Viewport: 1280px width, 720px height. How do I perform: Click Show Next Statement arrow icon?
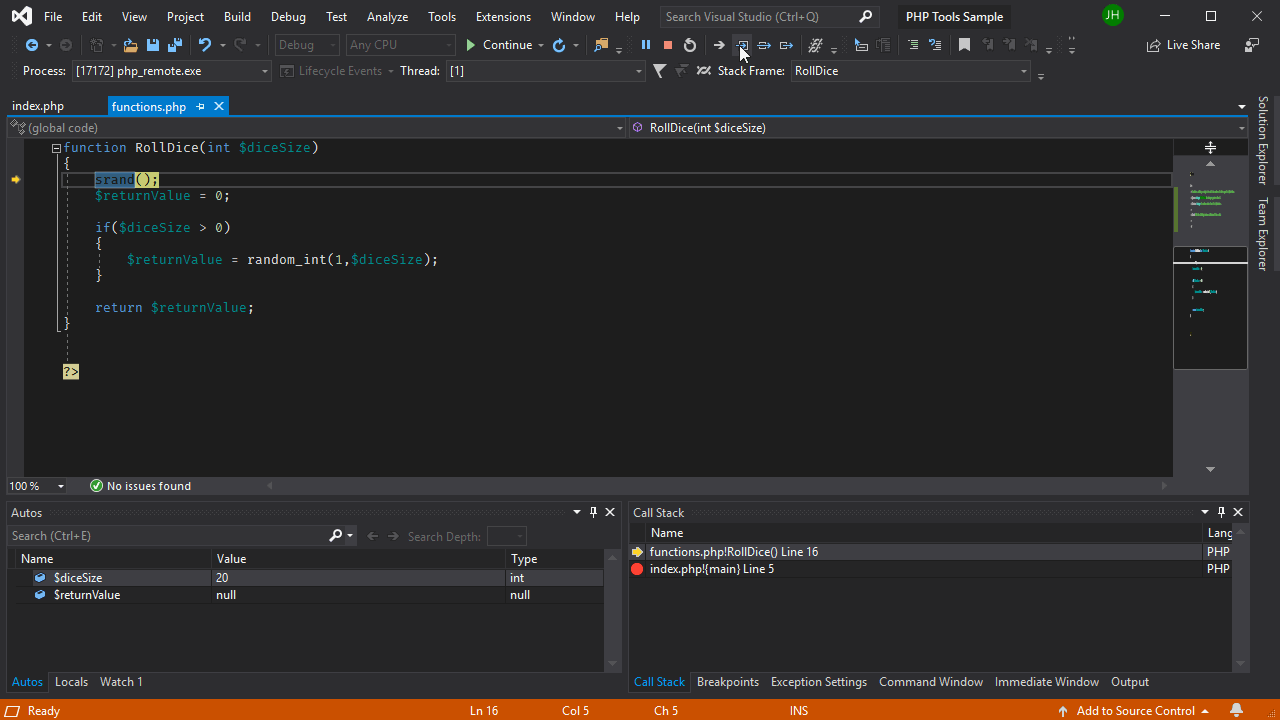(x=719, y=45)
